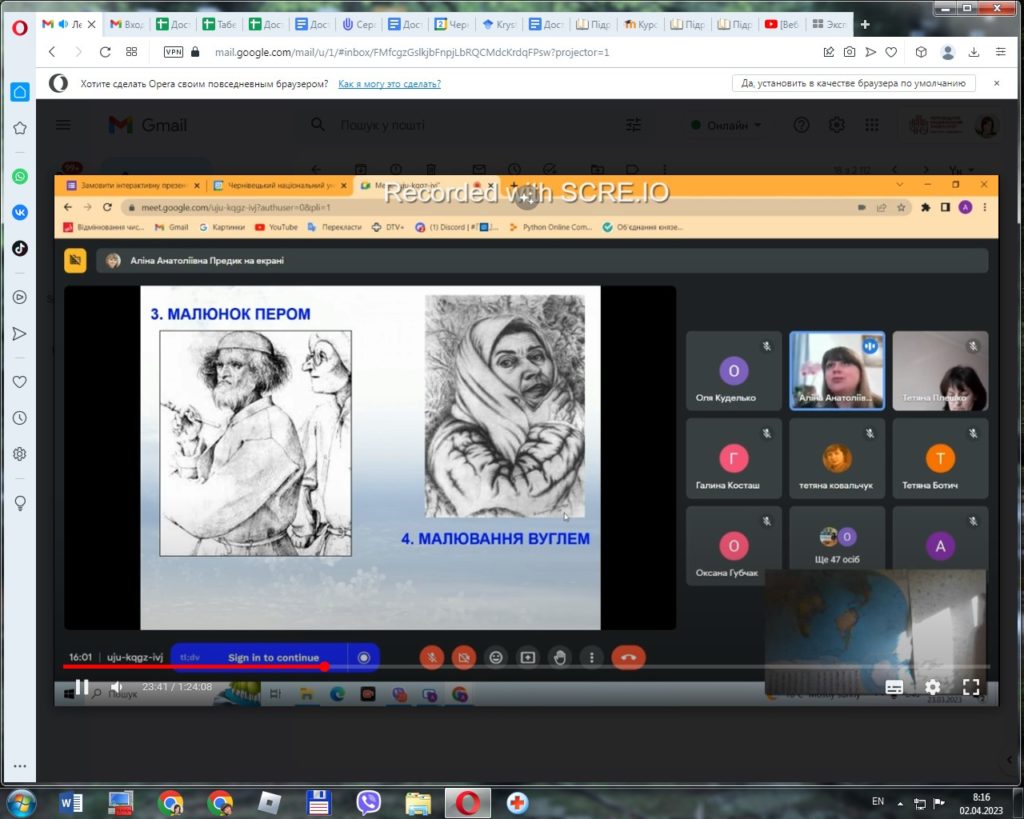Open Opera profile account icon

point(948,52)
